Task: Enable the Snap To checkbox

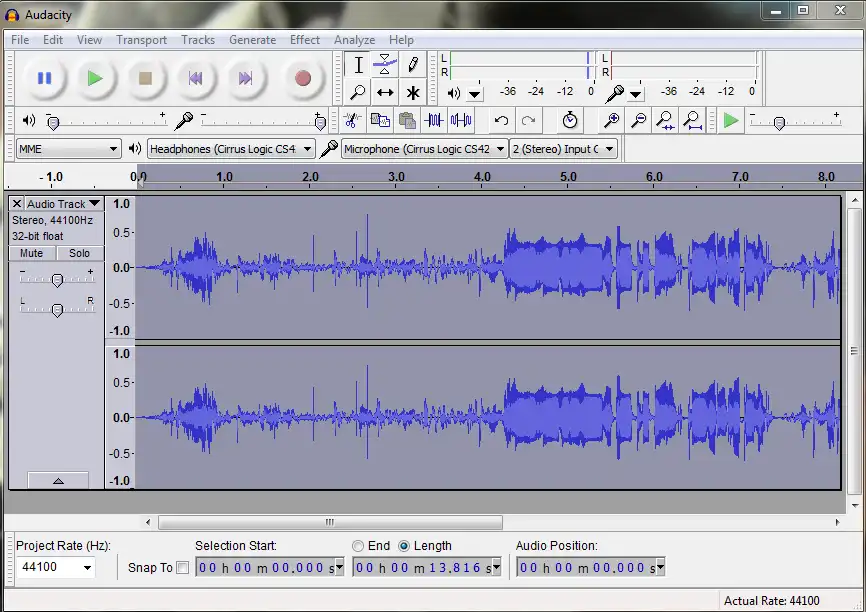Action: (182, 567)
